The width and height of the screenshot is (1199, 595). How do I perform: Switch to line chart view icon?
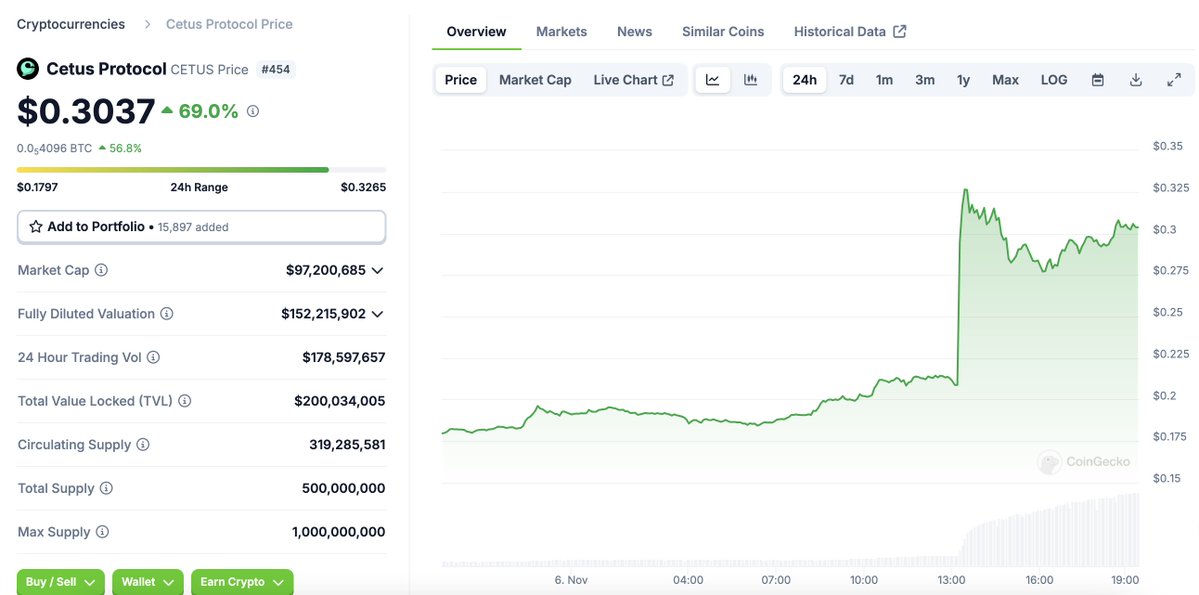[713, 80]
